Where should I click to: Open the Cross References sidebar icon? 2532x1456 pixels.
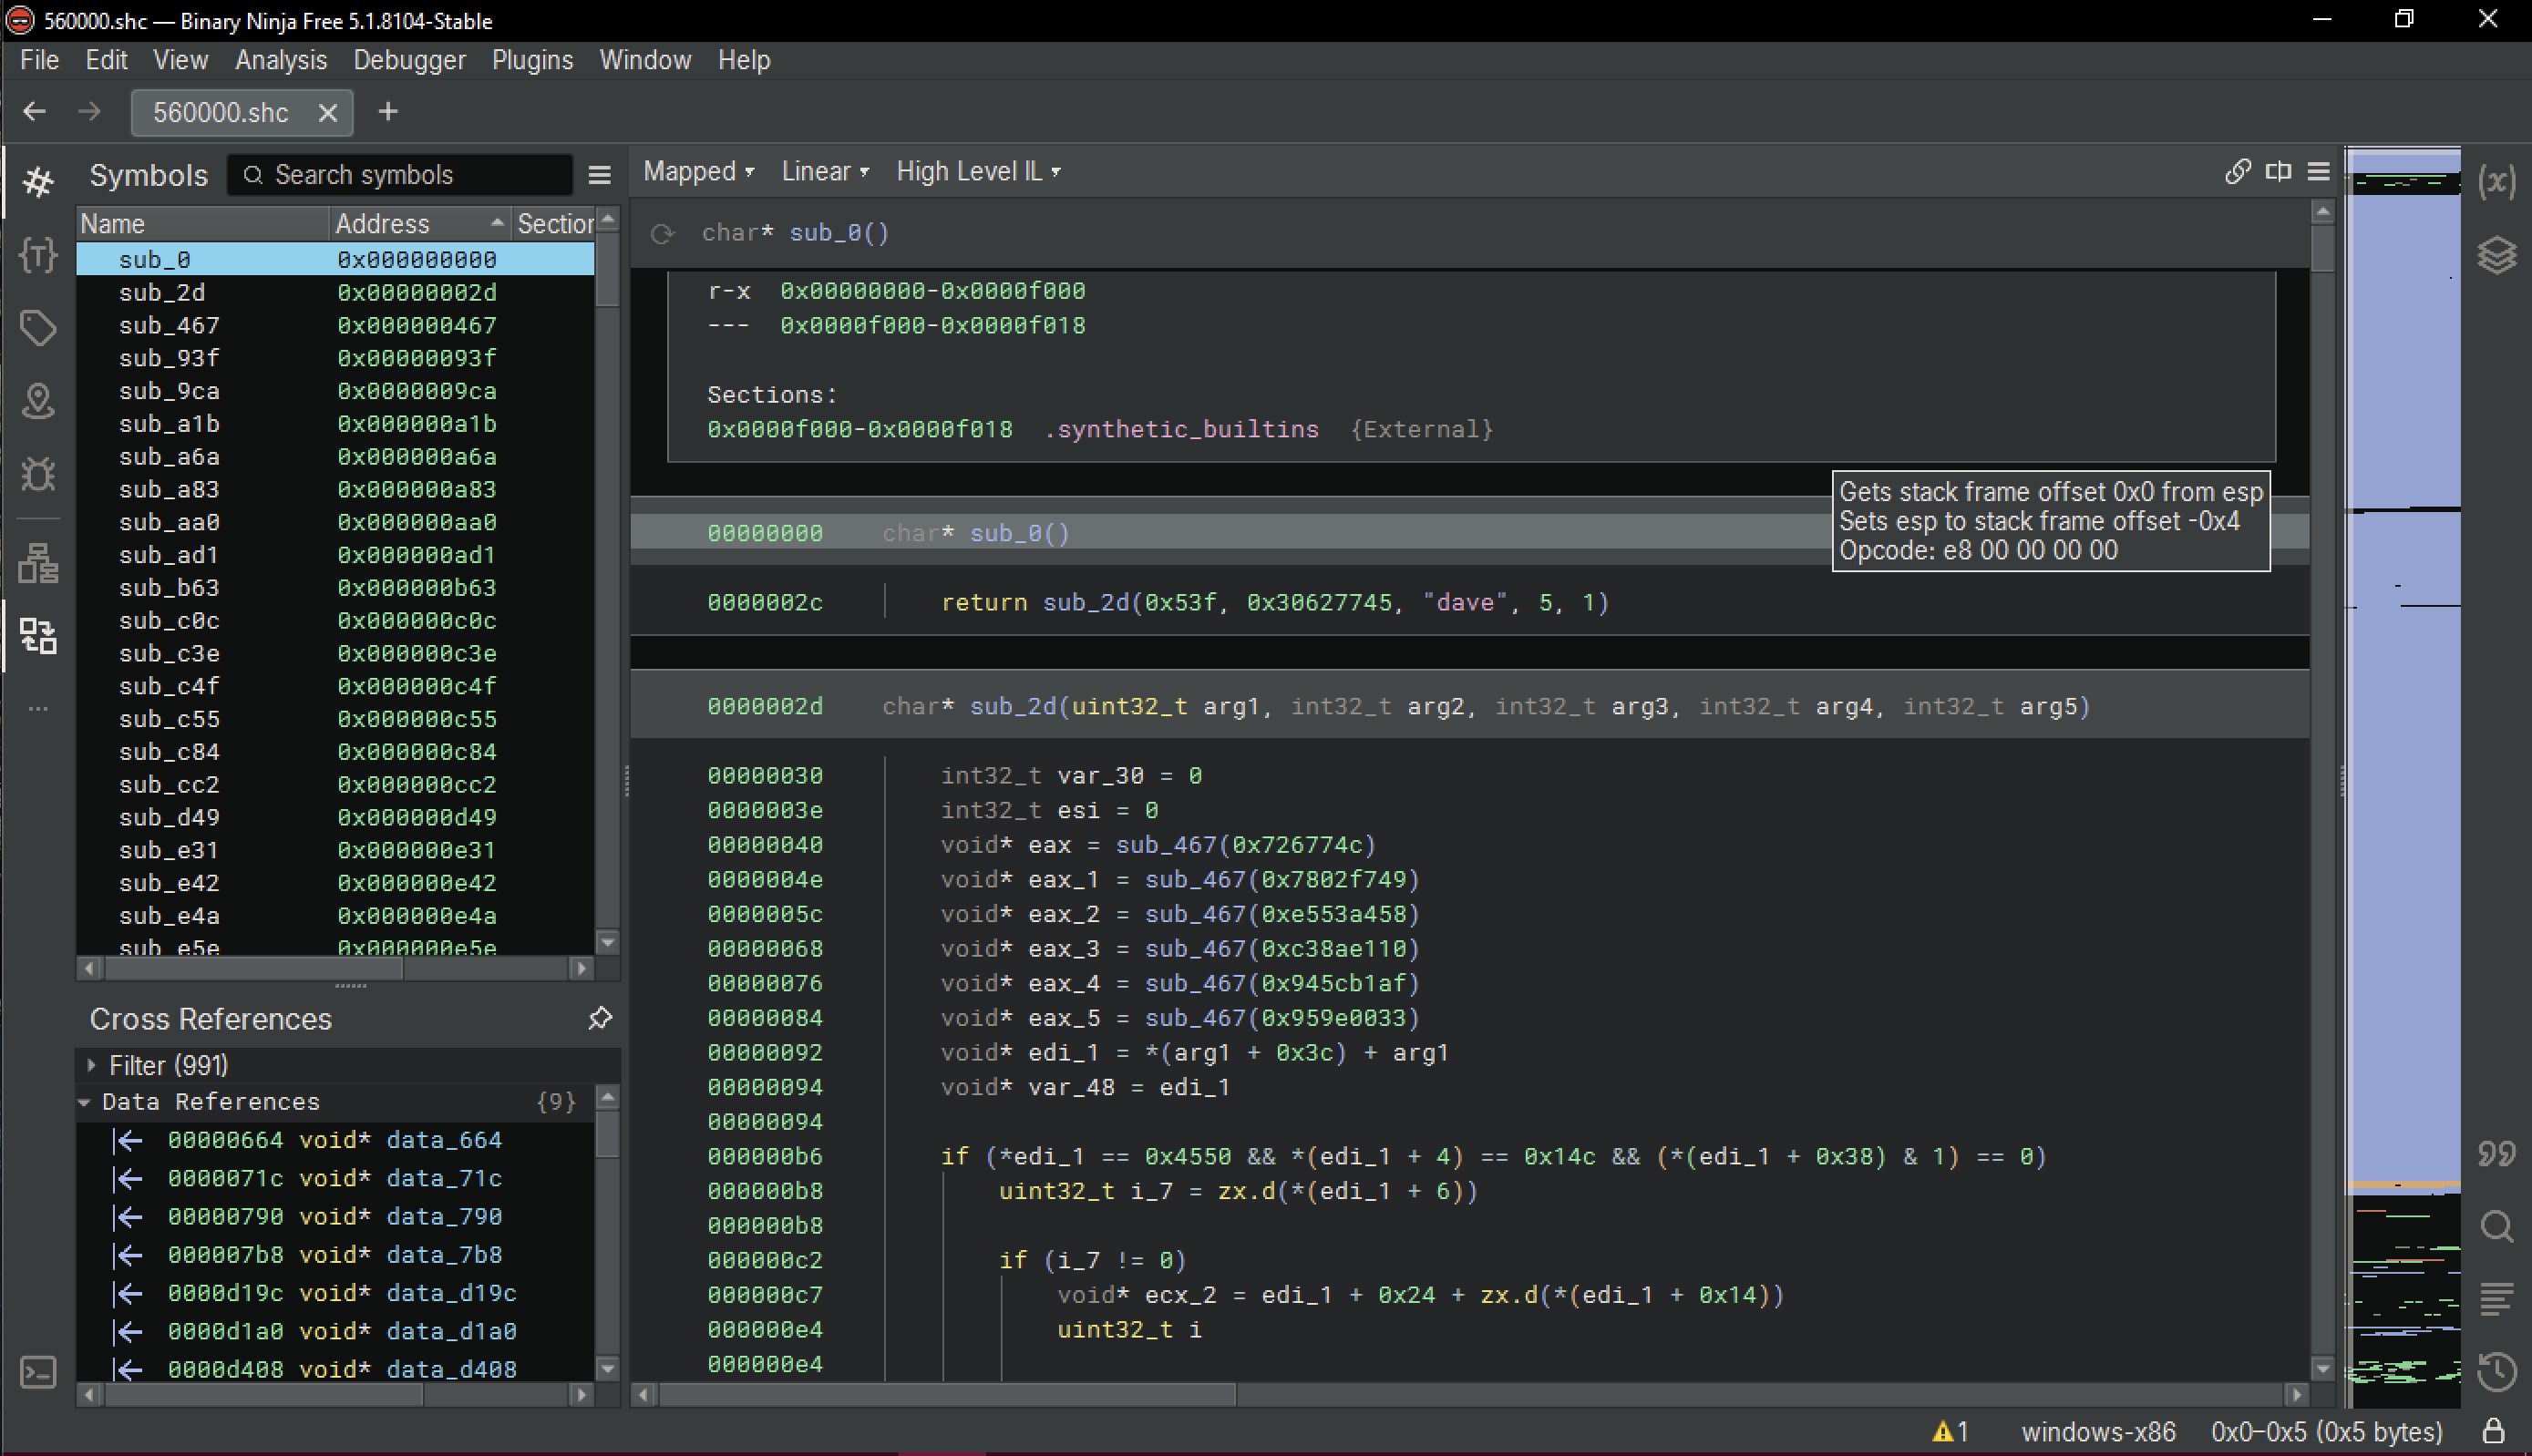[x=38, y=636]
